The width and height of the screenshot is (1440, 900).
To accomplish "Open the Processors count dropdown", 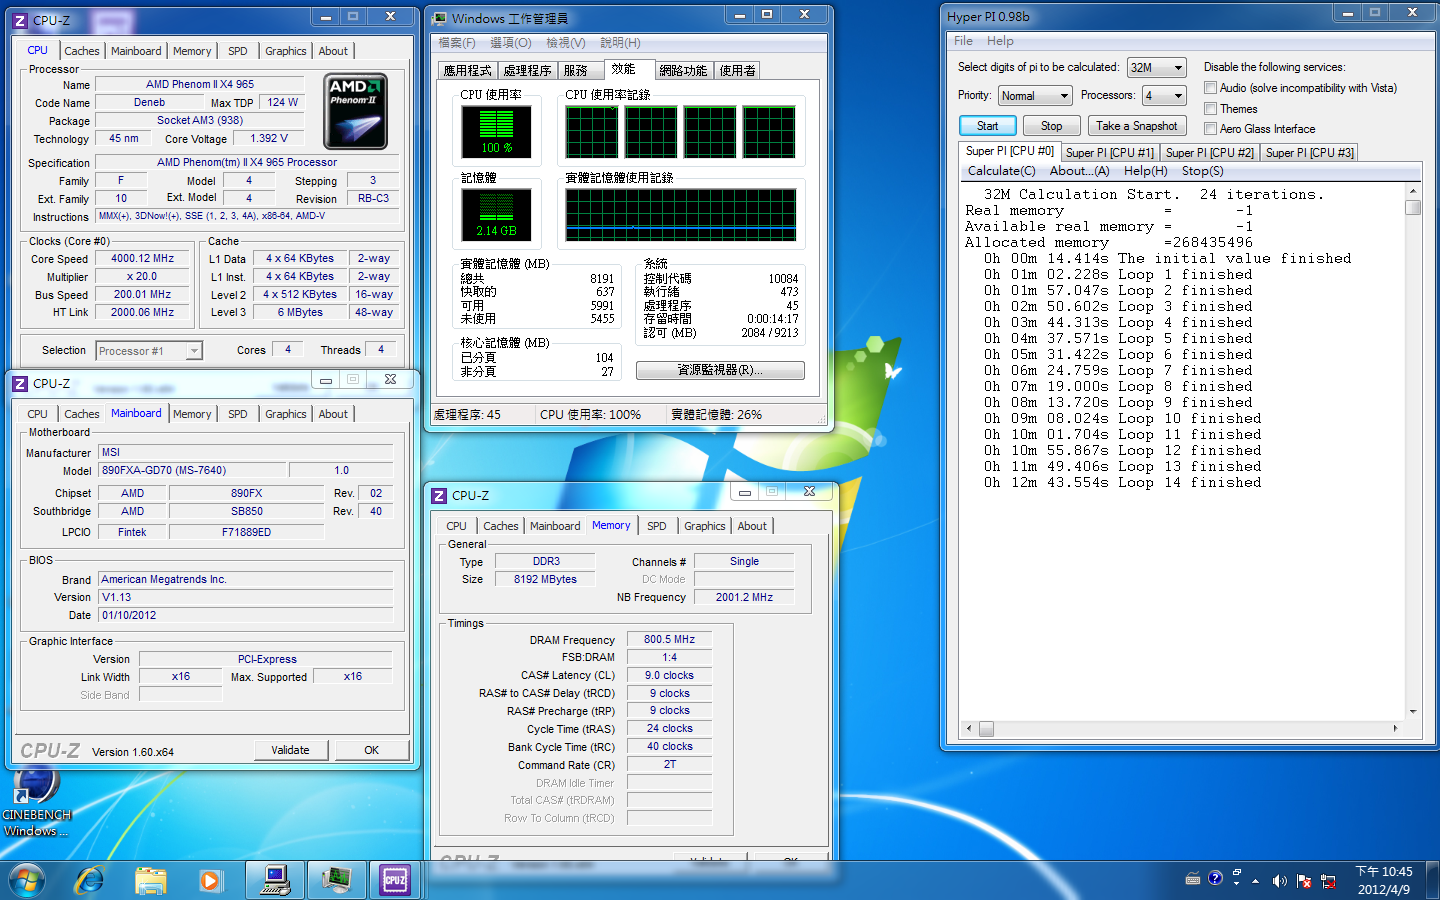I will coord(1165,95).
